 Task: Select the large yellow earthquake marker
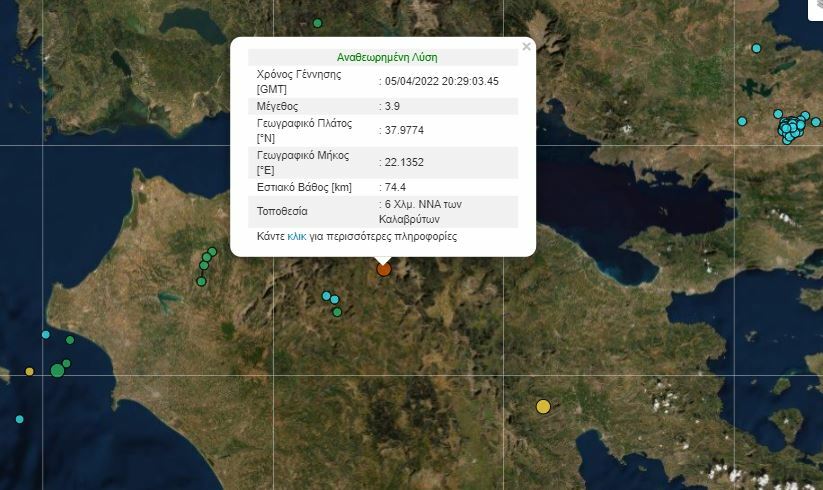coord(543,406)
